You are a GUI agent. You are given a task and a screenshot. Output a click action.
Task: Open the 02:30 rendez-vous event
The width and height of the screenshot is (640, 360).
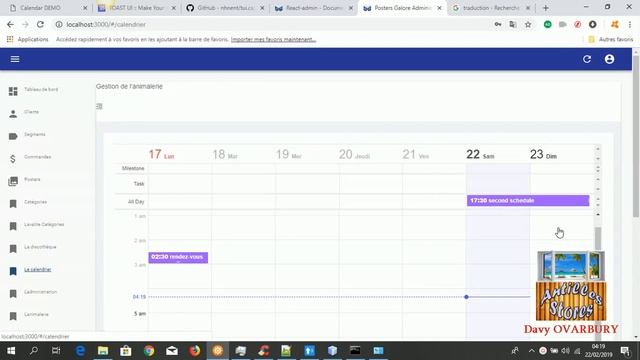tap(178, 257)
